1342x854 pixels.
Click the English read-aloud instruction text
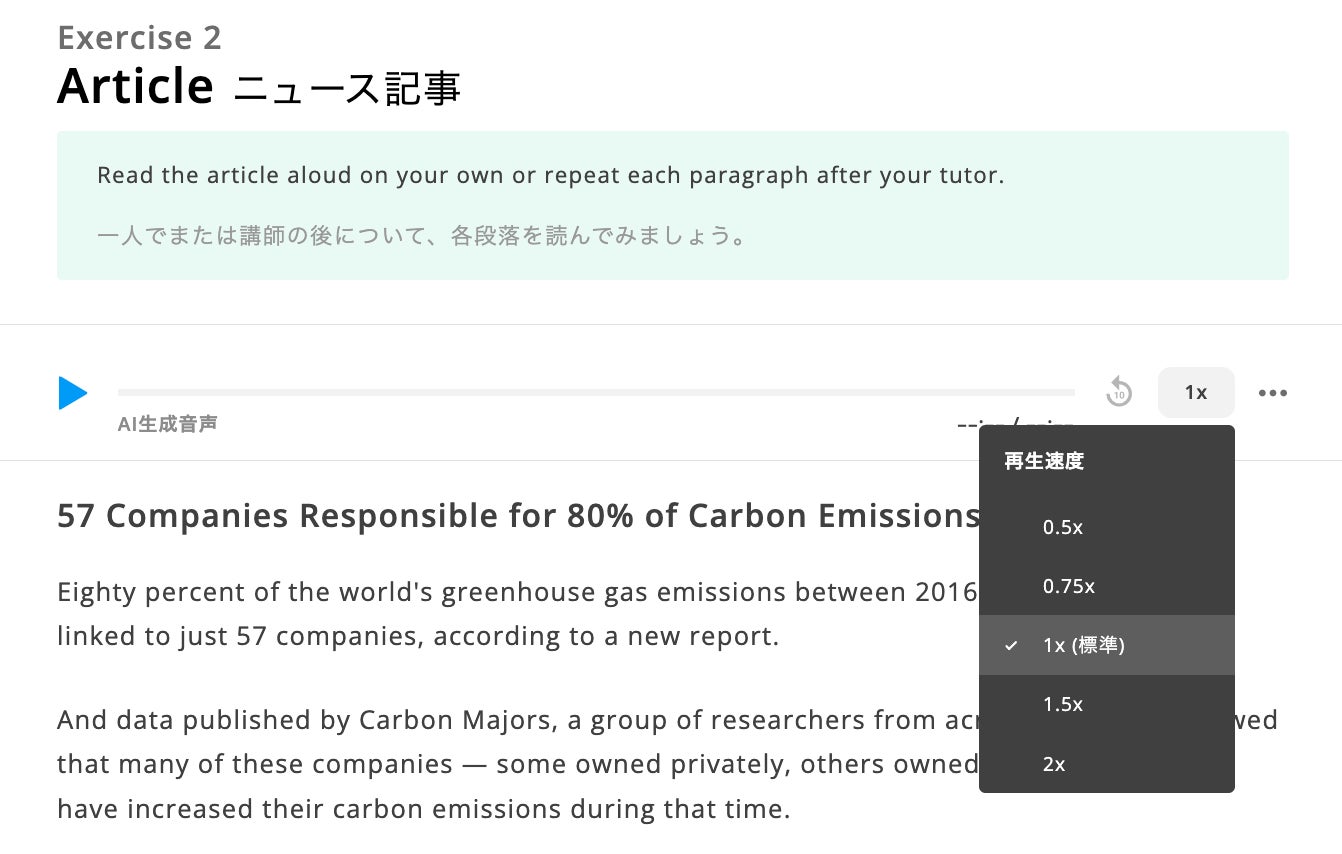point(550,176)
